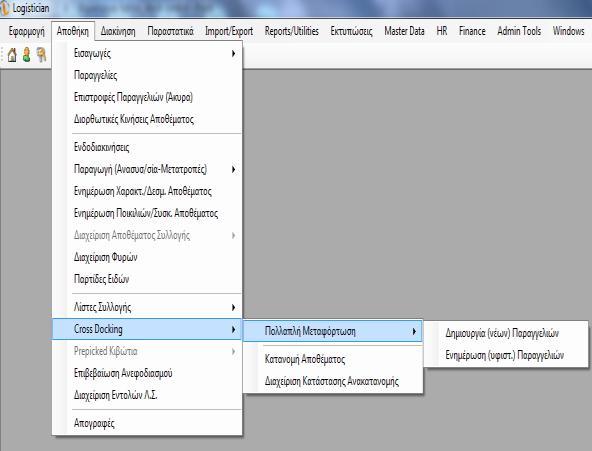The height and width of the screenshot is (451, 592).
Task: Select Ενημέρωση Χαρακτ./Δεσμ. Αποθέματος
Action: click(x=147, y=191)
